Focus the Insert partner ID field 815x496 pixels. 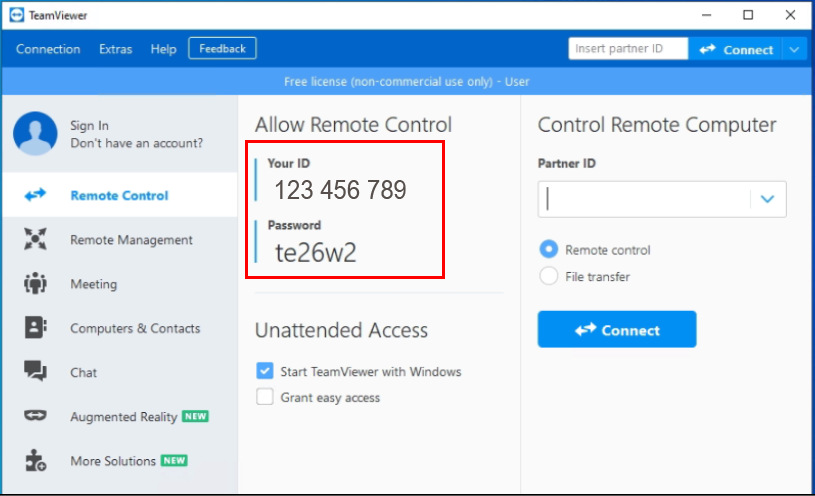tap(628, 49)
